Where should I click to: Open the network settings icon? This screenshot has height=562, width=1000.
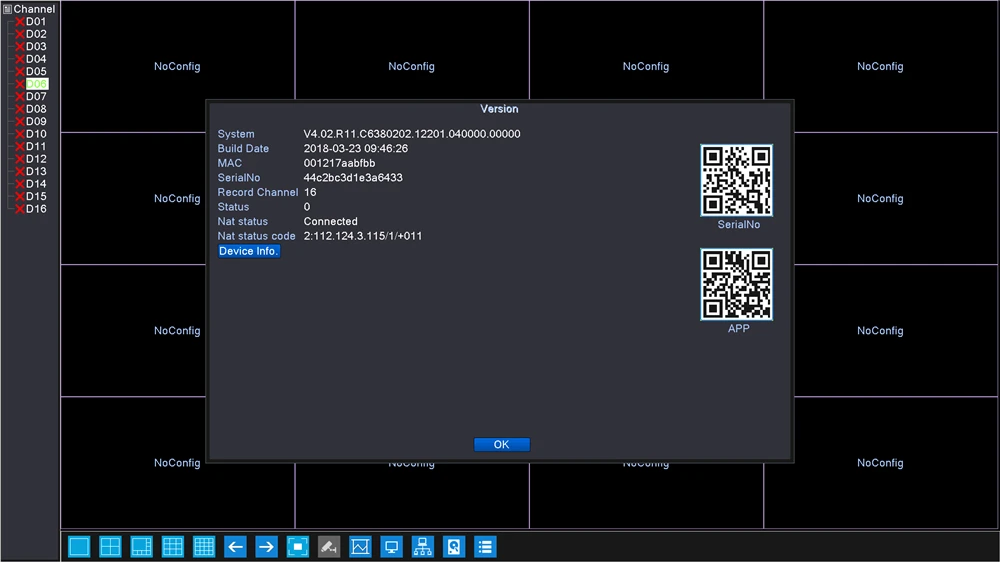(423, 547)
